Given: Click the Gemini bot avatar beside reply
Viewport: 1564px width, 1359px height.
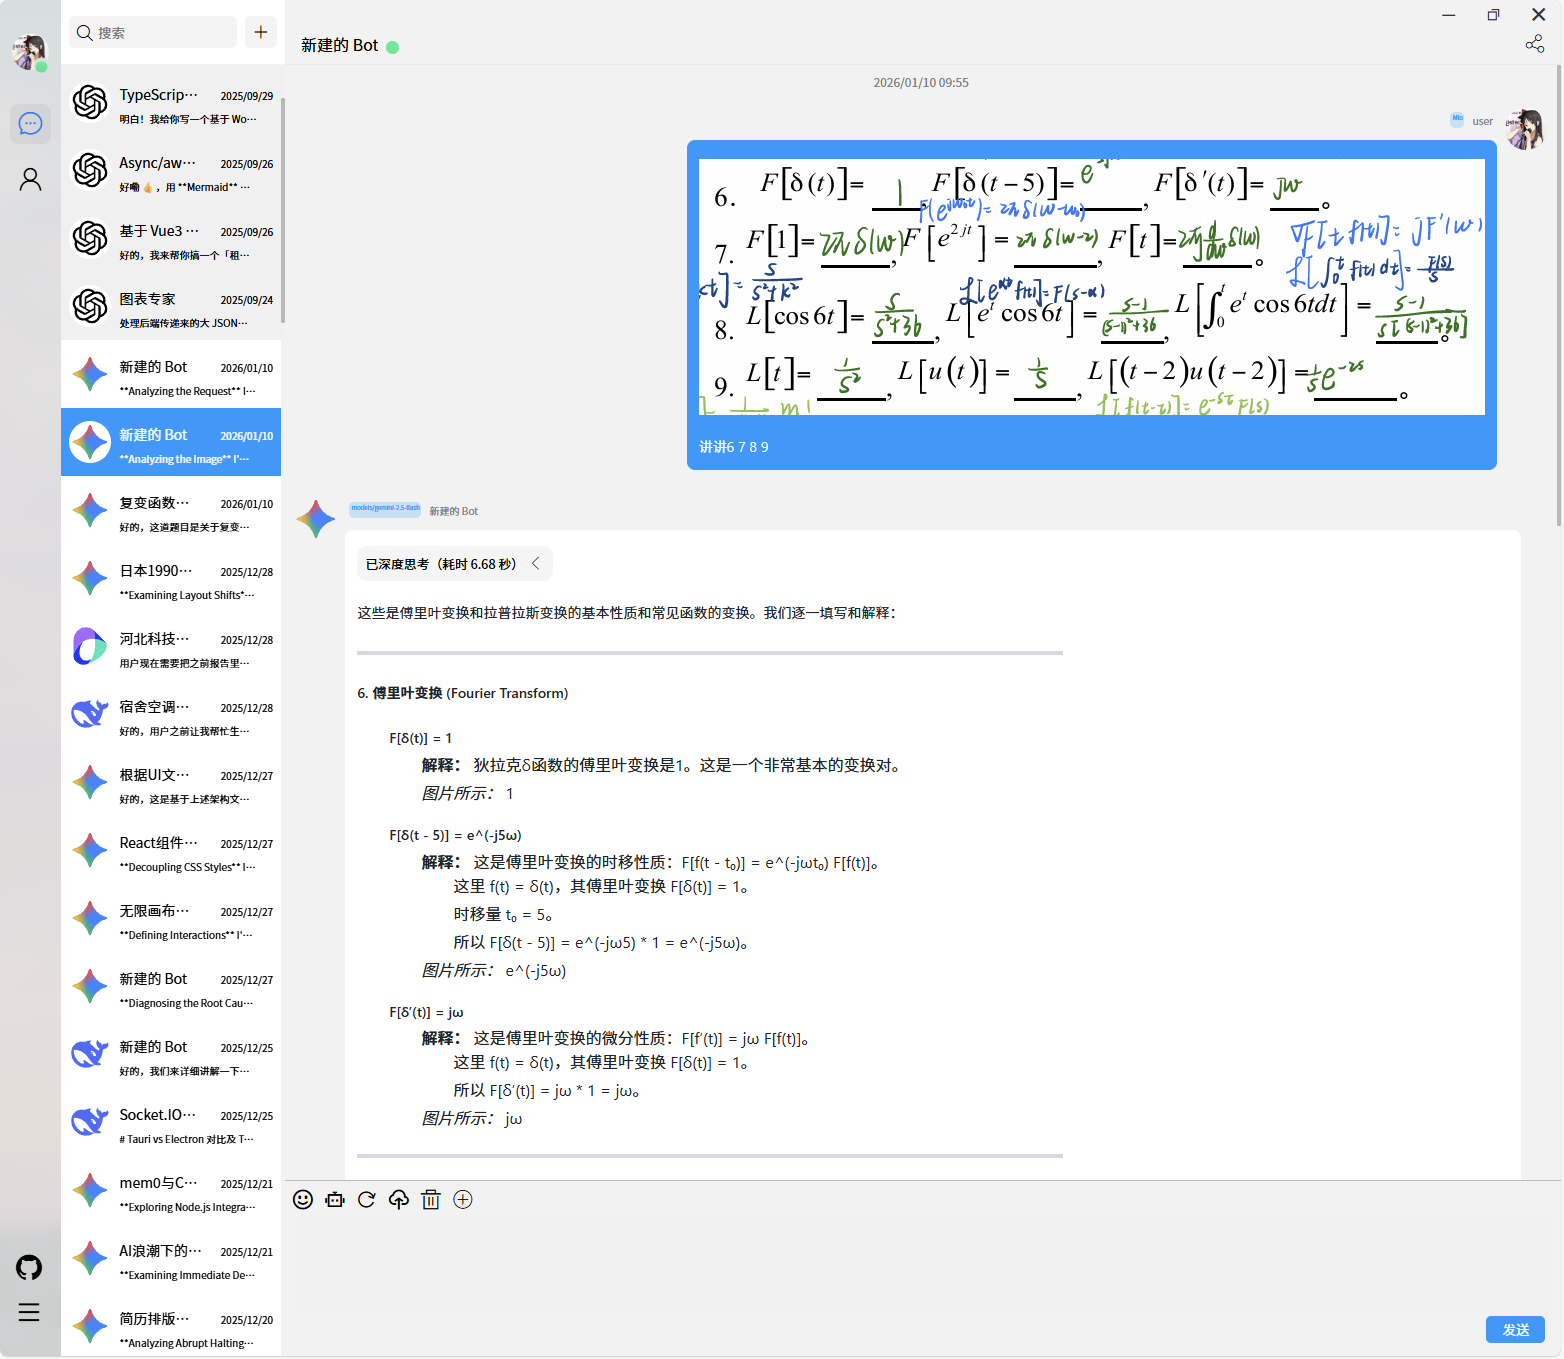Looking at the screenshot, I should (x=316, y=519).
